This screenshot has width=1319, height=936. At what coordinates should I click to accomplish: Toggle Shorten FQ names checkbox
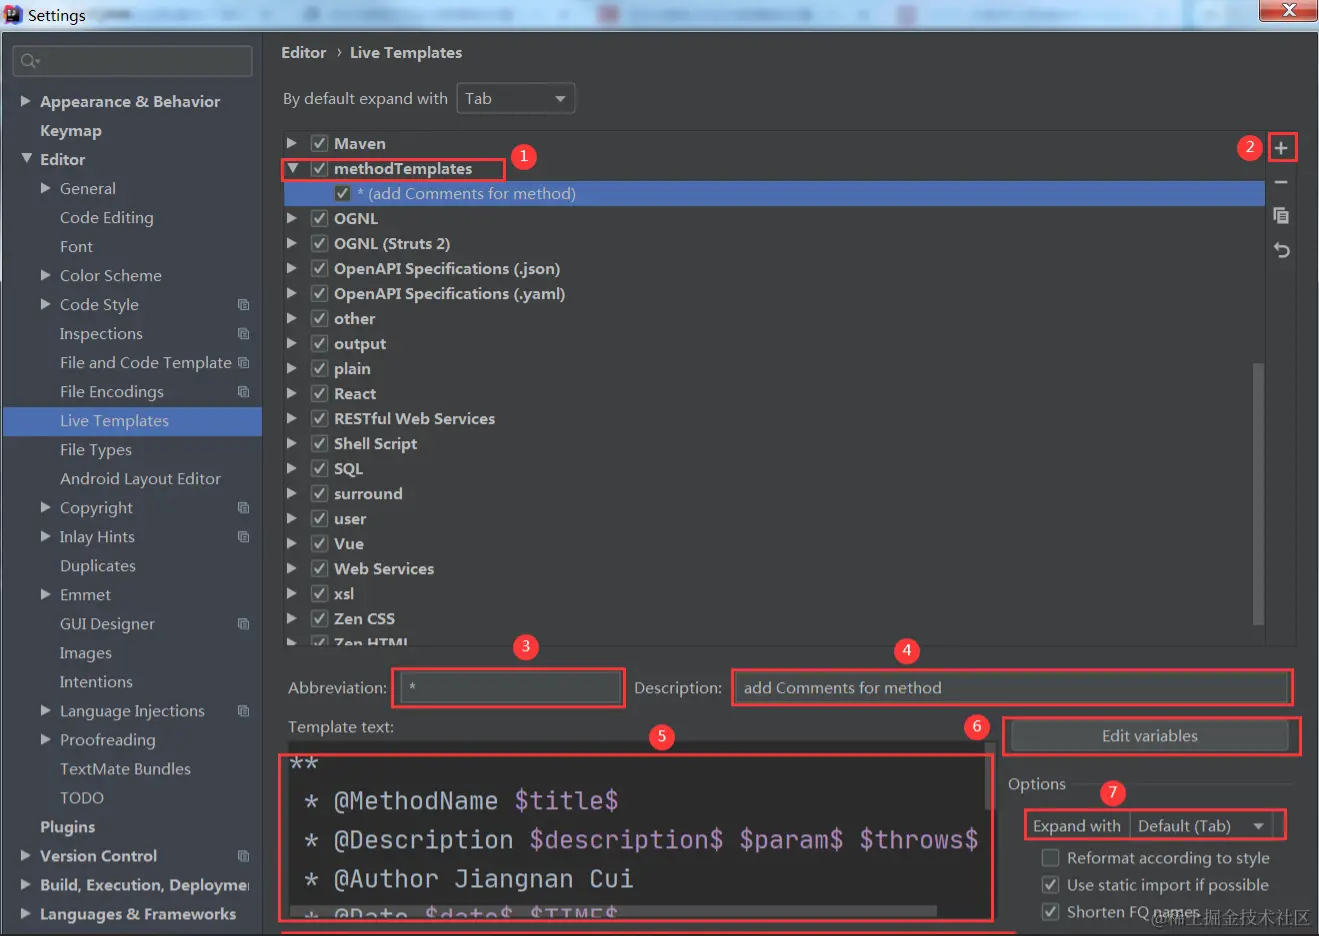click(x=1050, y=911)
